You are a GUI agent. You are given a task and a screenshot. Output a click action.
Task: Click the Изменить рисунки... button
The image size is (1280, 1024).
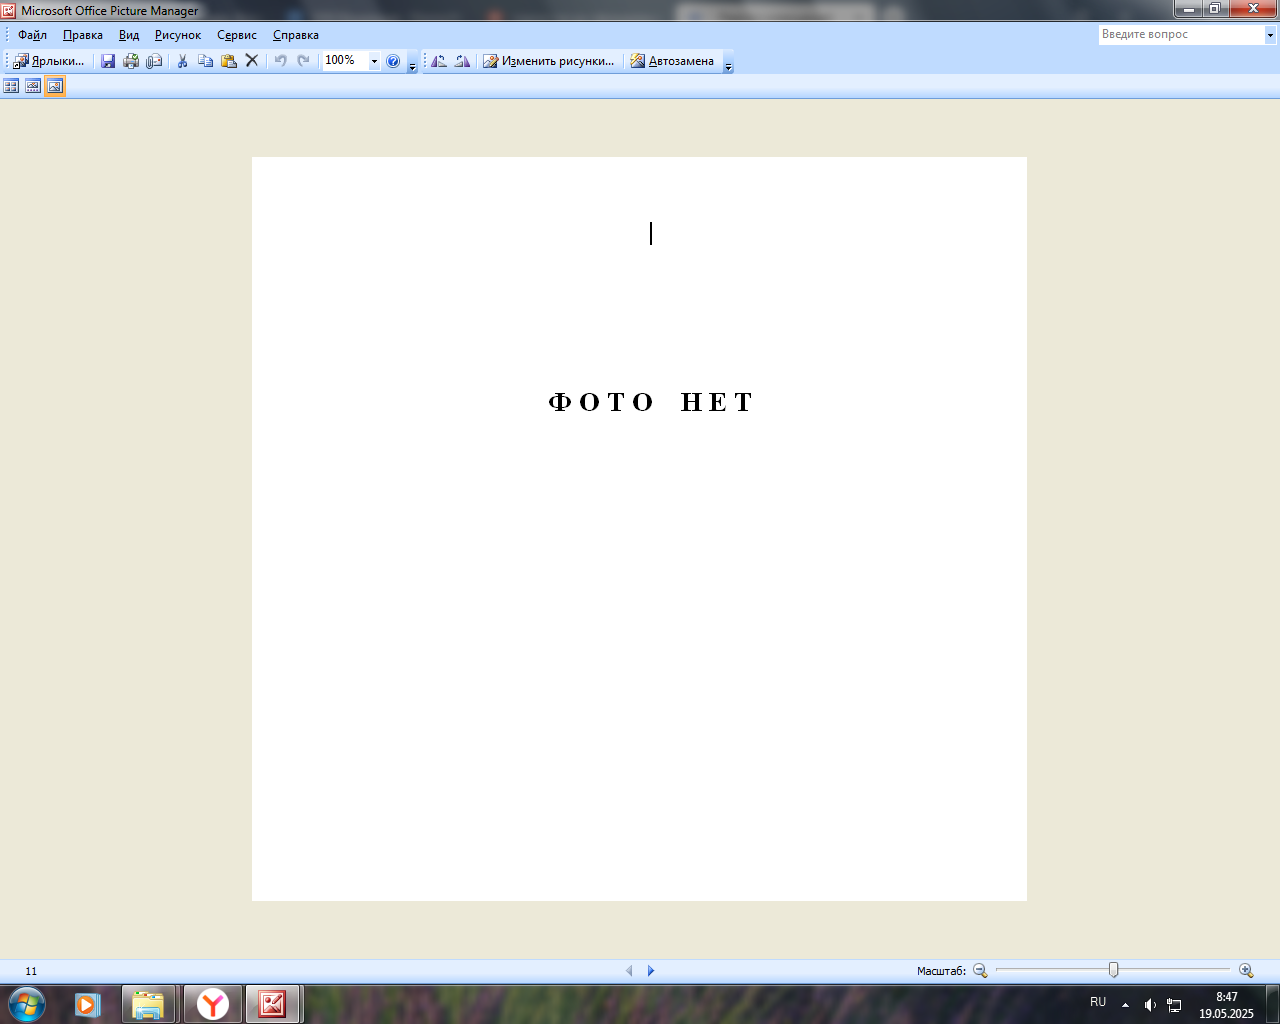point(549,61)
